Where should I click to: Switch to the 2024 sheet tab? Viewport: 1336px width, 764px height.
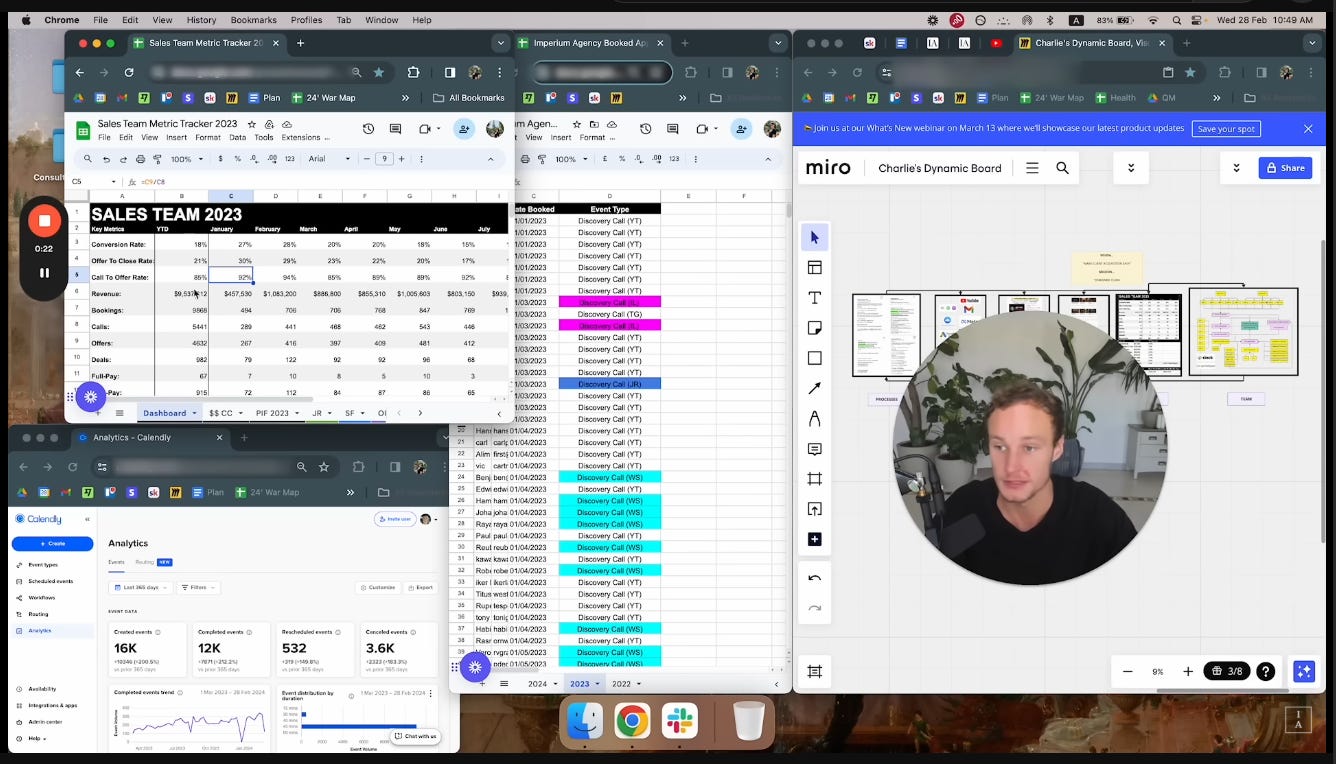pos(542,684)
